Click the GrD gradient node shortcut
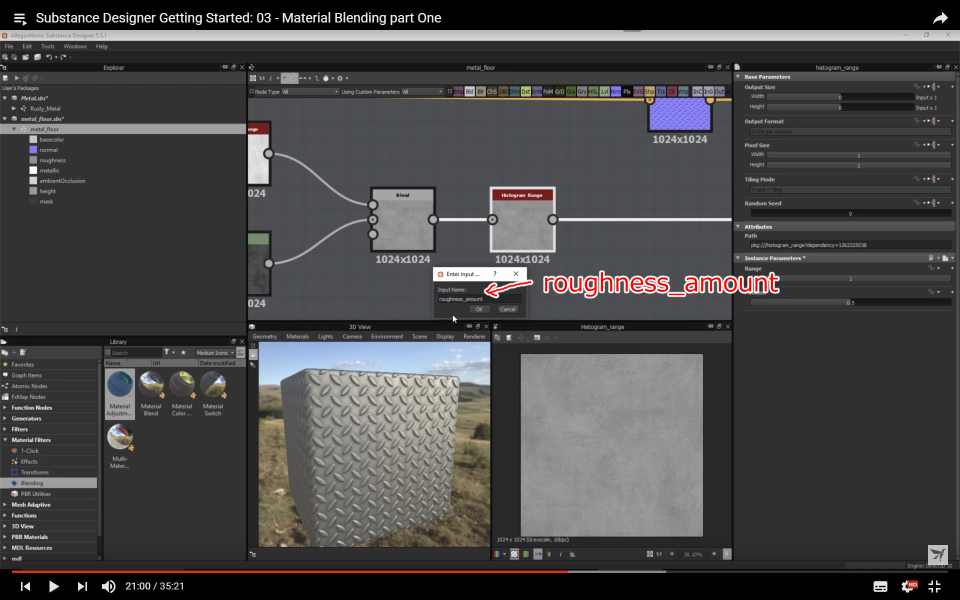960x600 pixels. click(x=559, y=91)
